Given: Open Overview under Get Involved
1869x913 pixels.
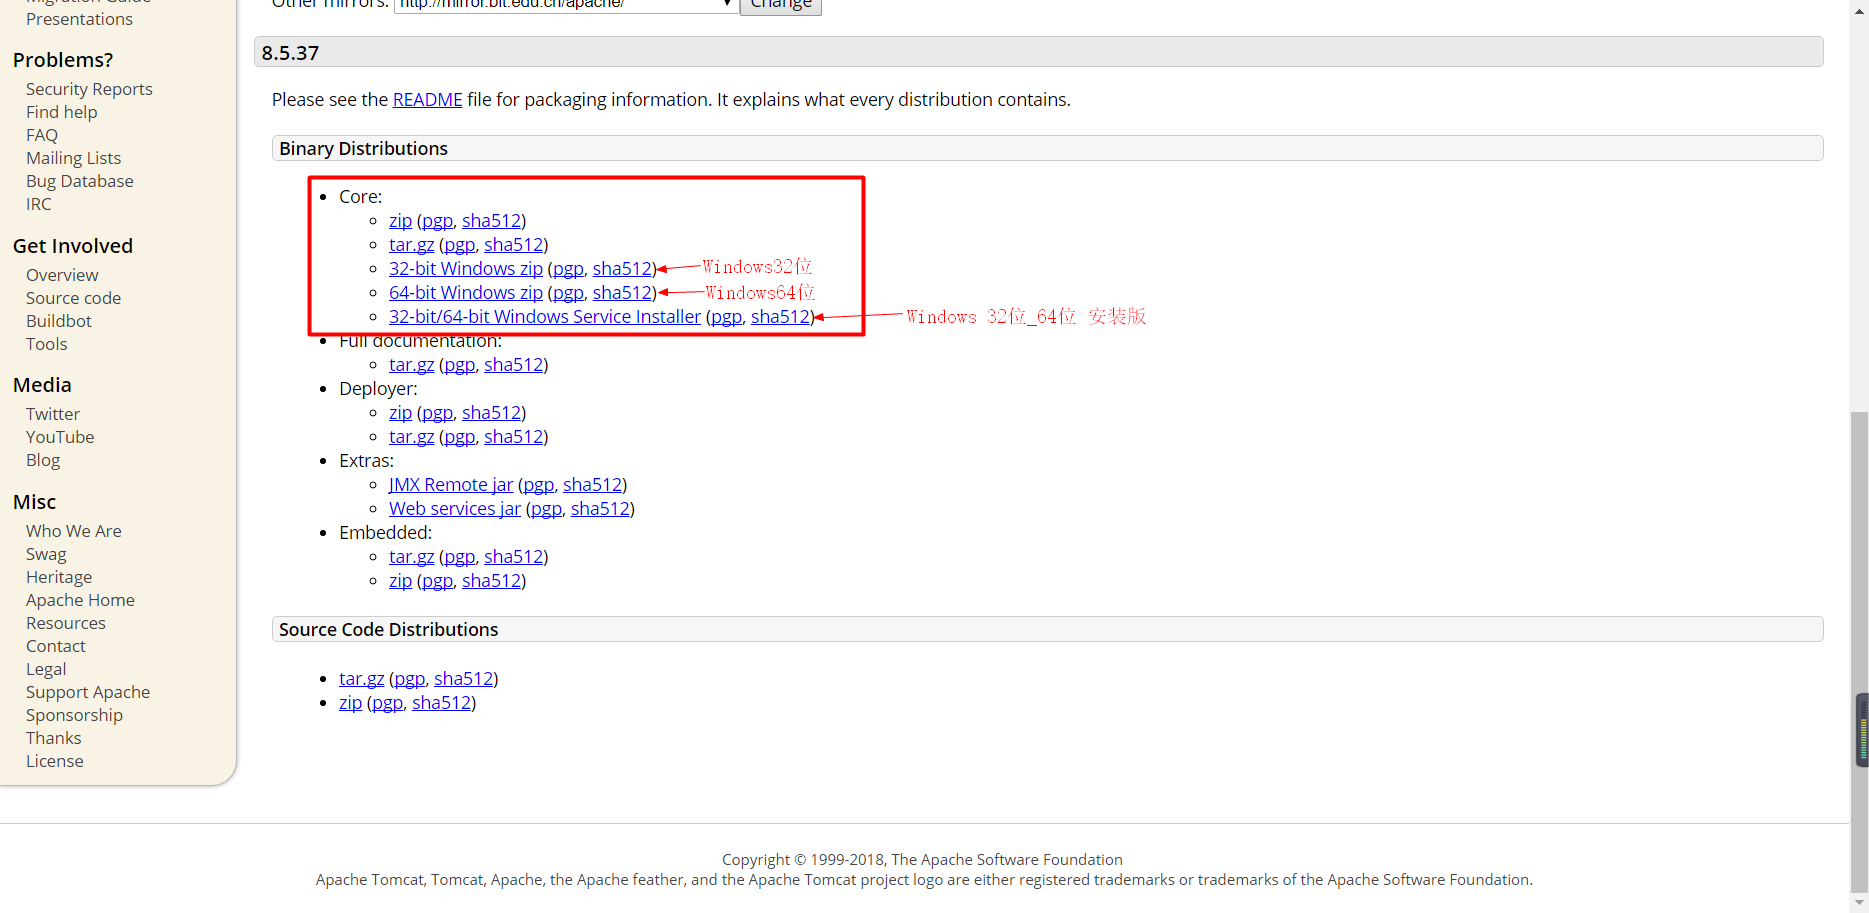Looking at the screenshot, I should pos(62,275).
